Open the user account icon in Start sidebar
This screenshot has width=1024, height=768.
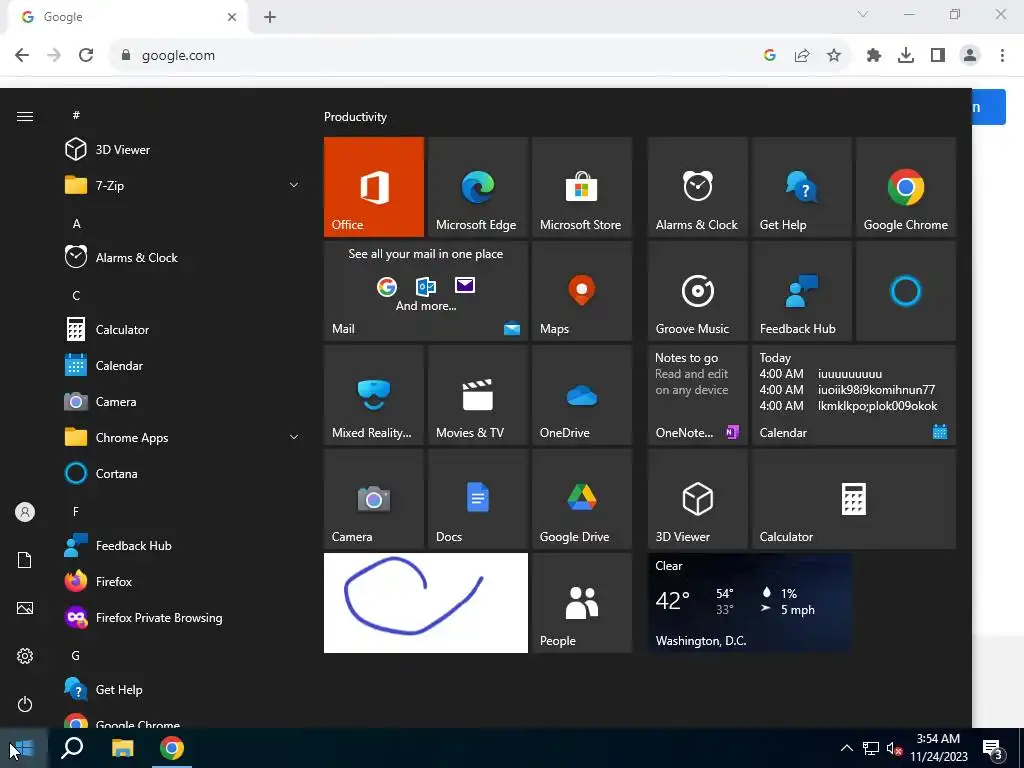pos(25,512)
